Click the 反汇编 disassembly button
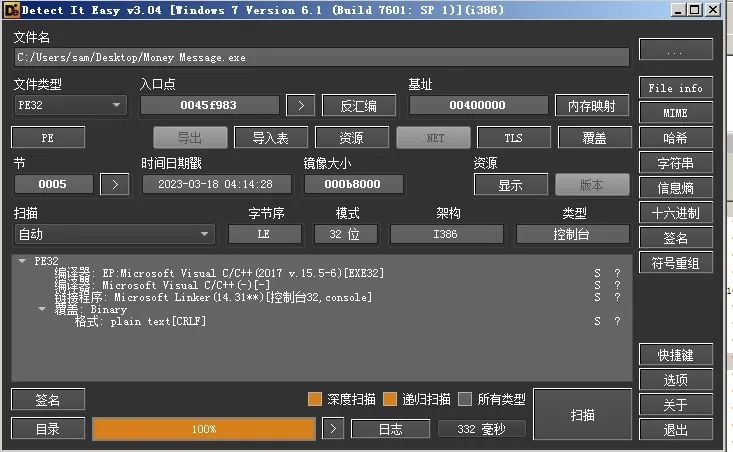Screen dimensions: 733x452 (x=358, y=105)
